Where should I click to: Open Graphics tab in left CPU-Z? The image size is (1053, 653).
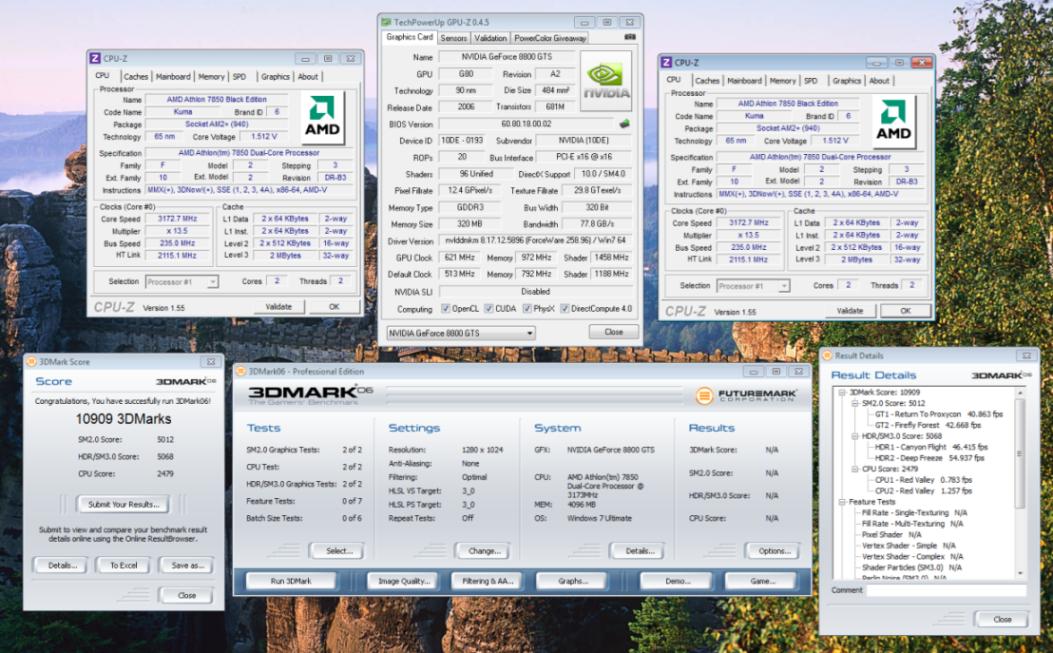[x=275, y=77]
